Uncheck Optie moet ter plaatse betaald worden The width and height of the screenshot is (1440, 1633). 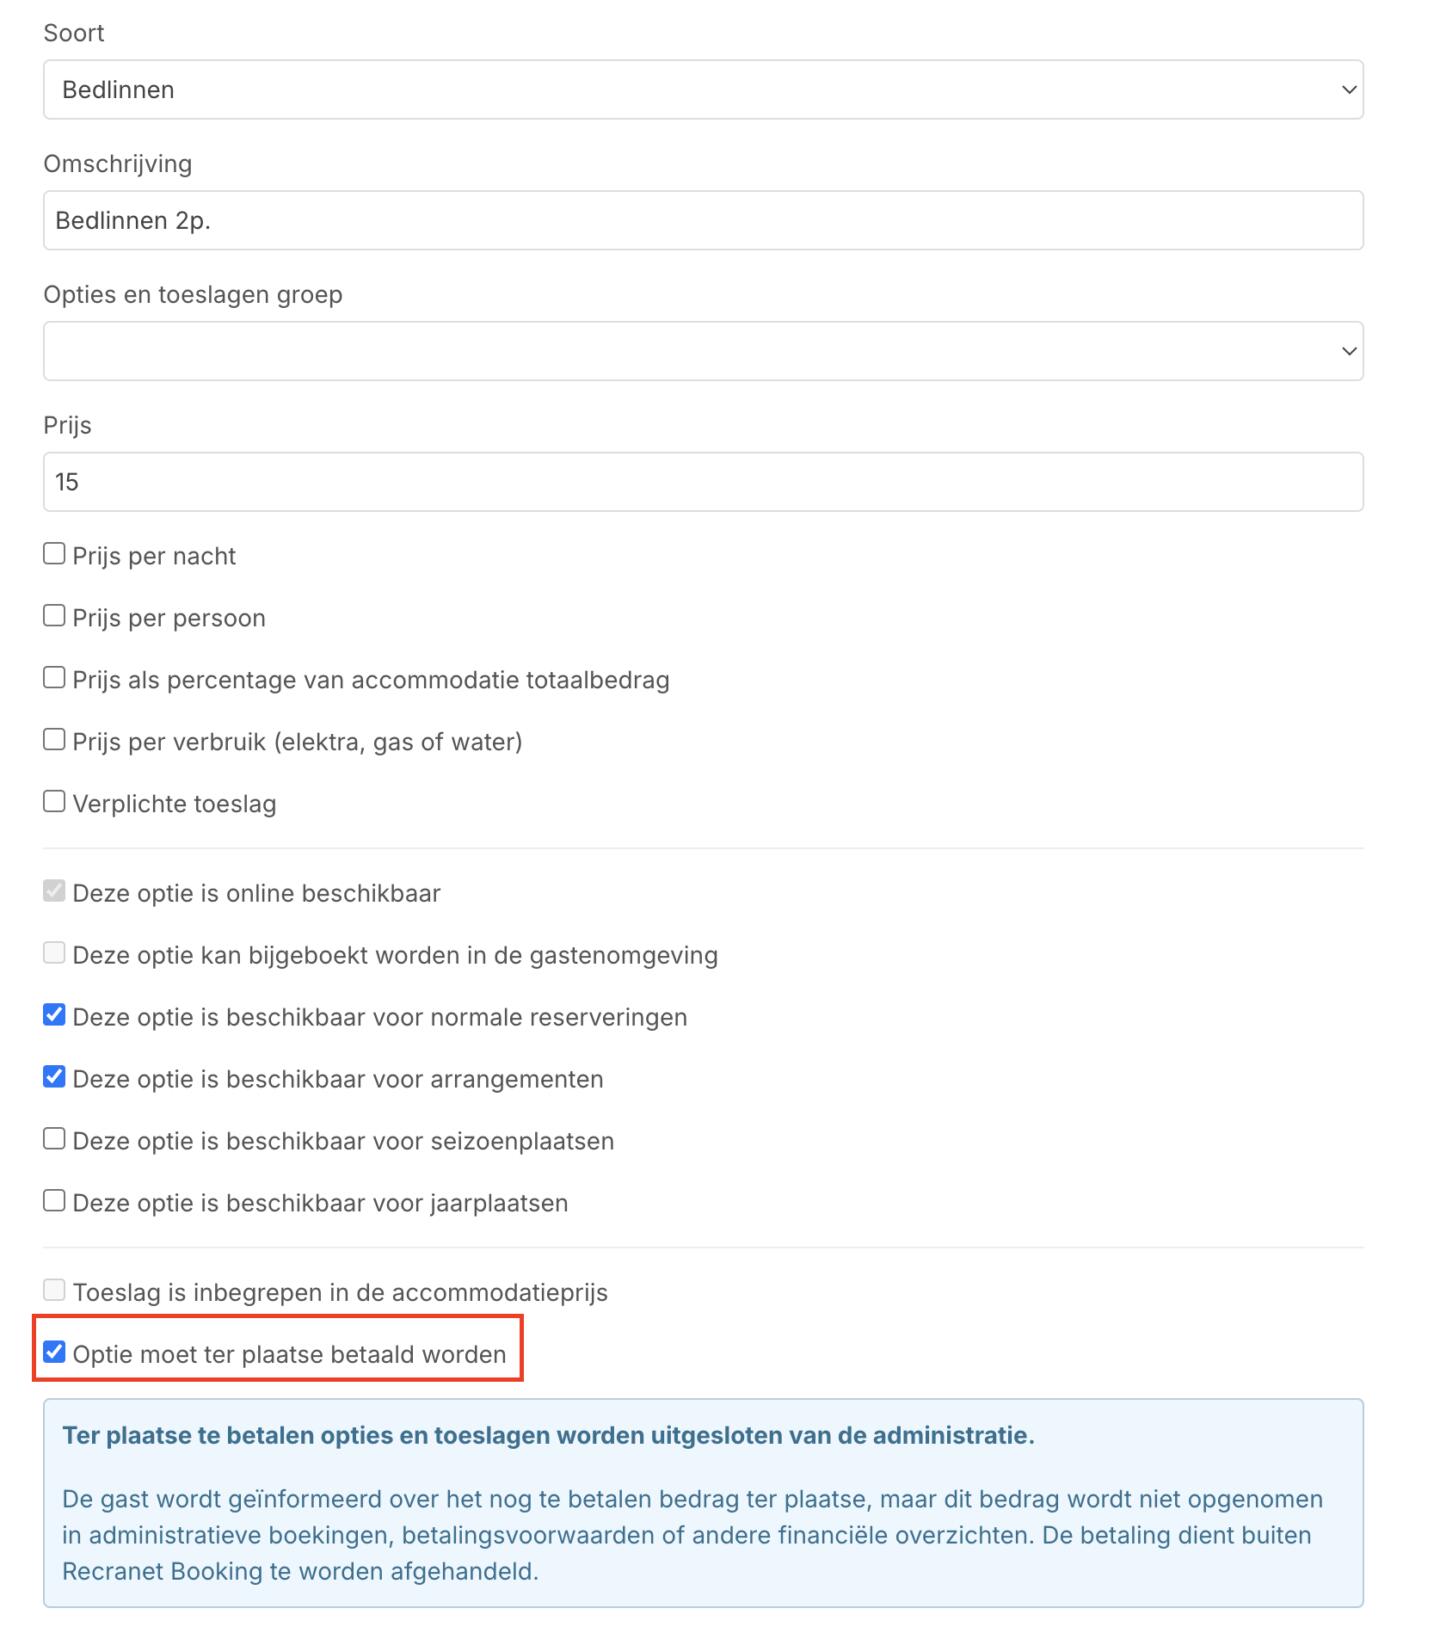coord(54,1352)
